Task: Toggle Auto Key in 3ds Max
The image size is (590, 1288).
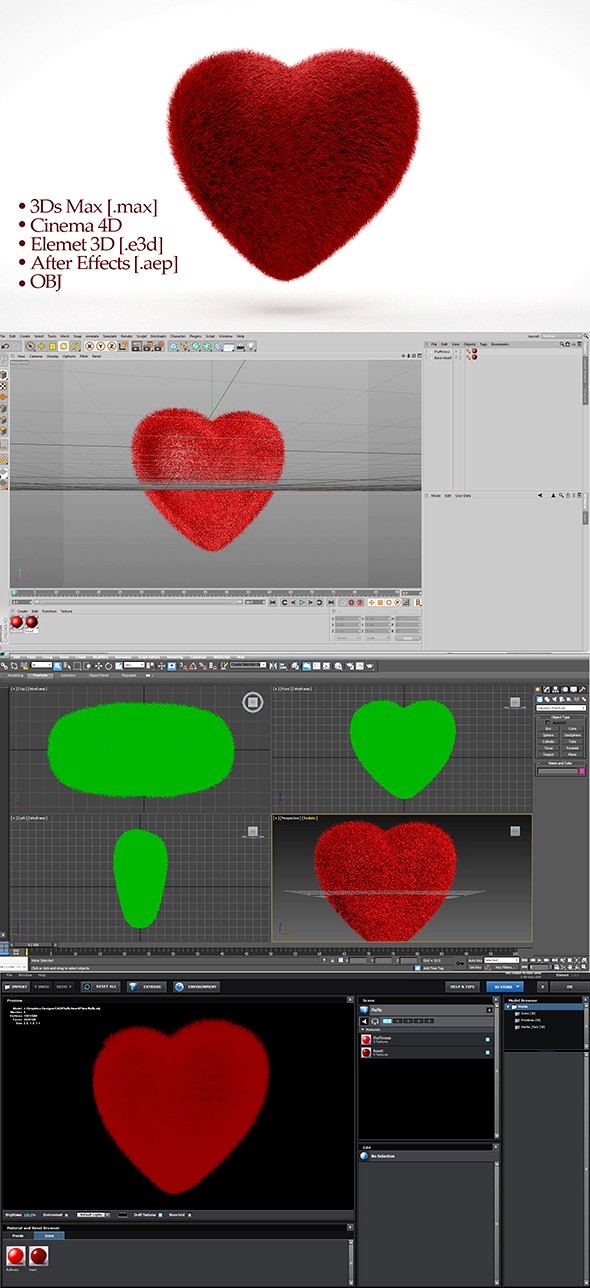Action: (473, 960)
